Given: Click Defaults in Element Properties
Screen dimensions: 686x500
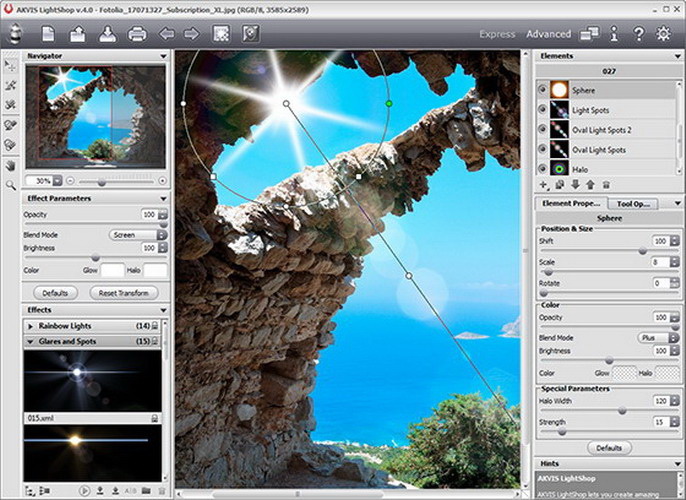Looking at the screenshot, I should [609, 448].
